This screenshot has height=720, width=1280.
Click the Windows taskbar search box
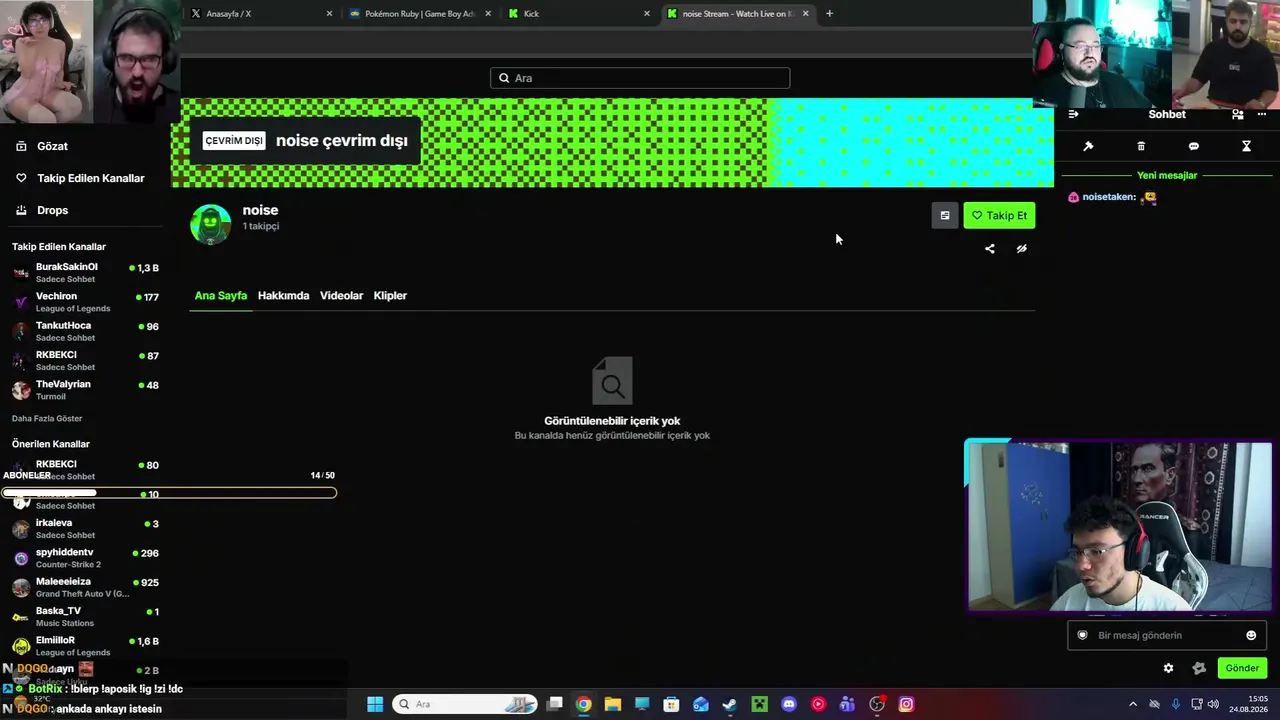[465, 704]
